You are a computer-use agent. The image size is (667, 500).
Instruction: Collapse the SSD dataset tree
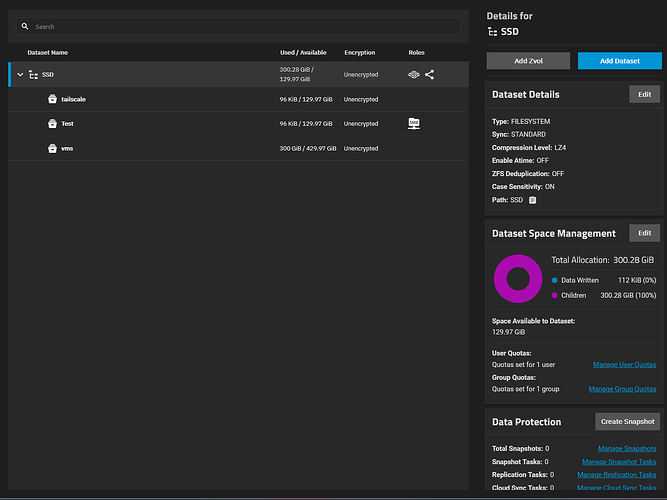click(x=20, y=74)
